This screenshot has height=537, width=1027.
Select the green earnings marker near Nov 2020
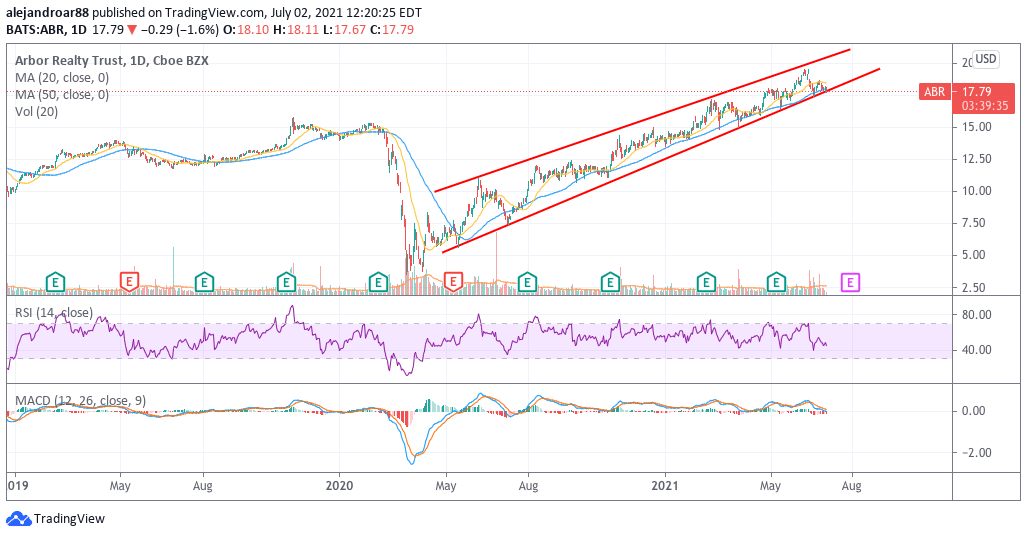click(x=610, y=282)
